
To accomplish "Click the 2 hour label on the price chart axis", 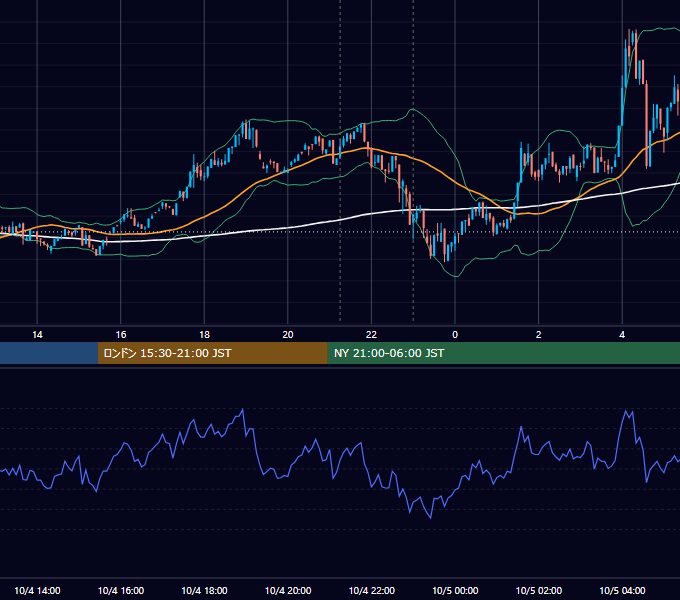I will click(539, 335).
